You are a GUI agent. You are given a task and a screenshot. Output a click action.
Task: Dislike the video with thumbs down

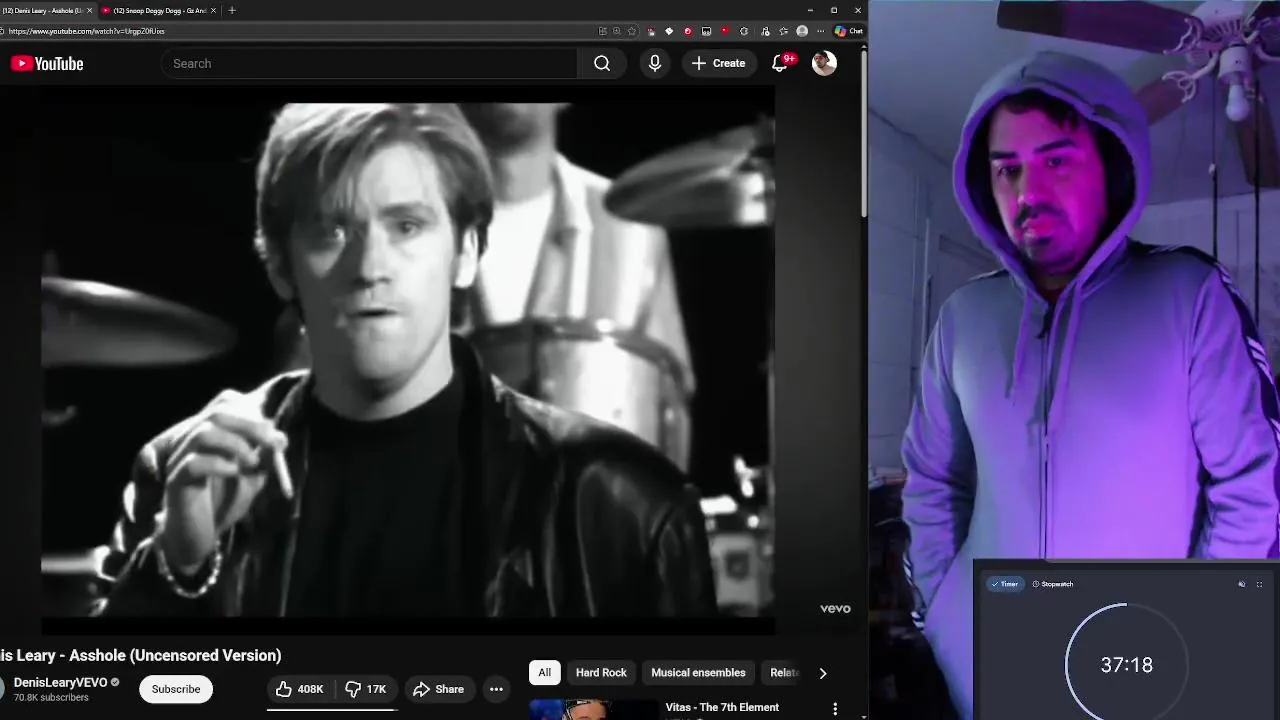(x=365, y=689)
